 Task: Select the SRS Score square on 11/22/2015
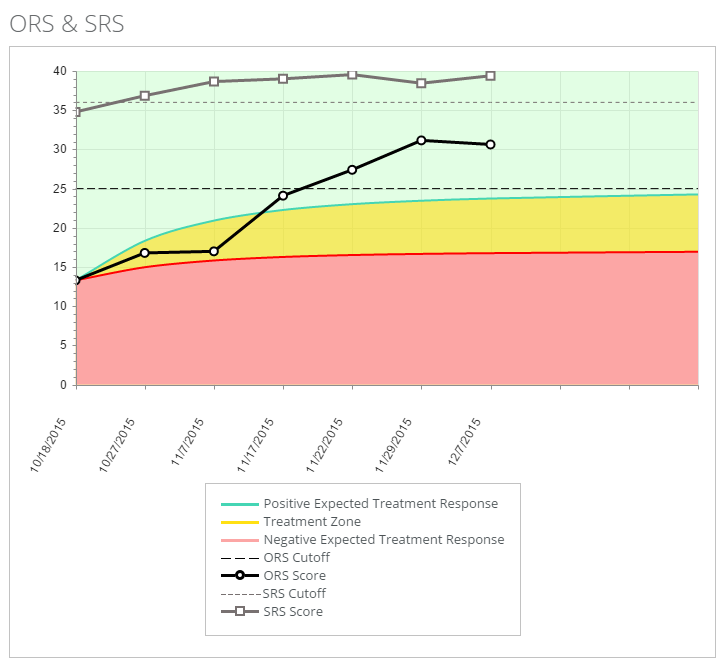[x=352, y=74]
